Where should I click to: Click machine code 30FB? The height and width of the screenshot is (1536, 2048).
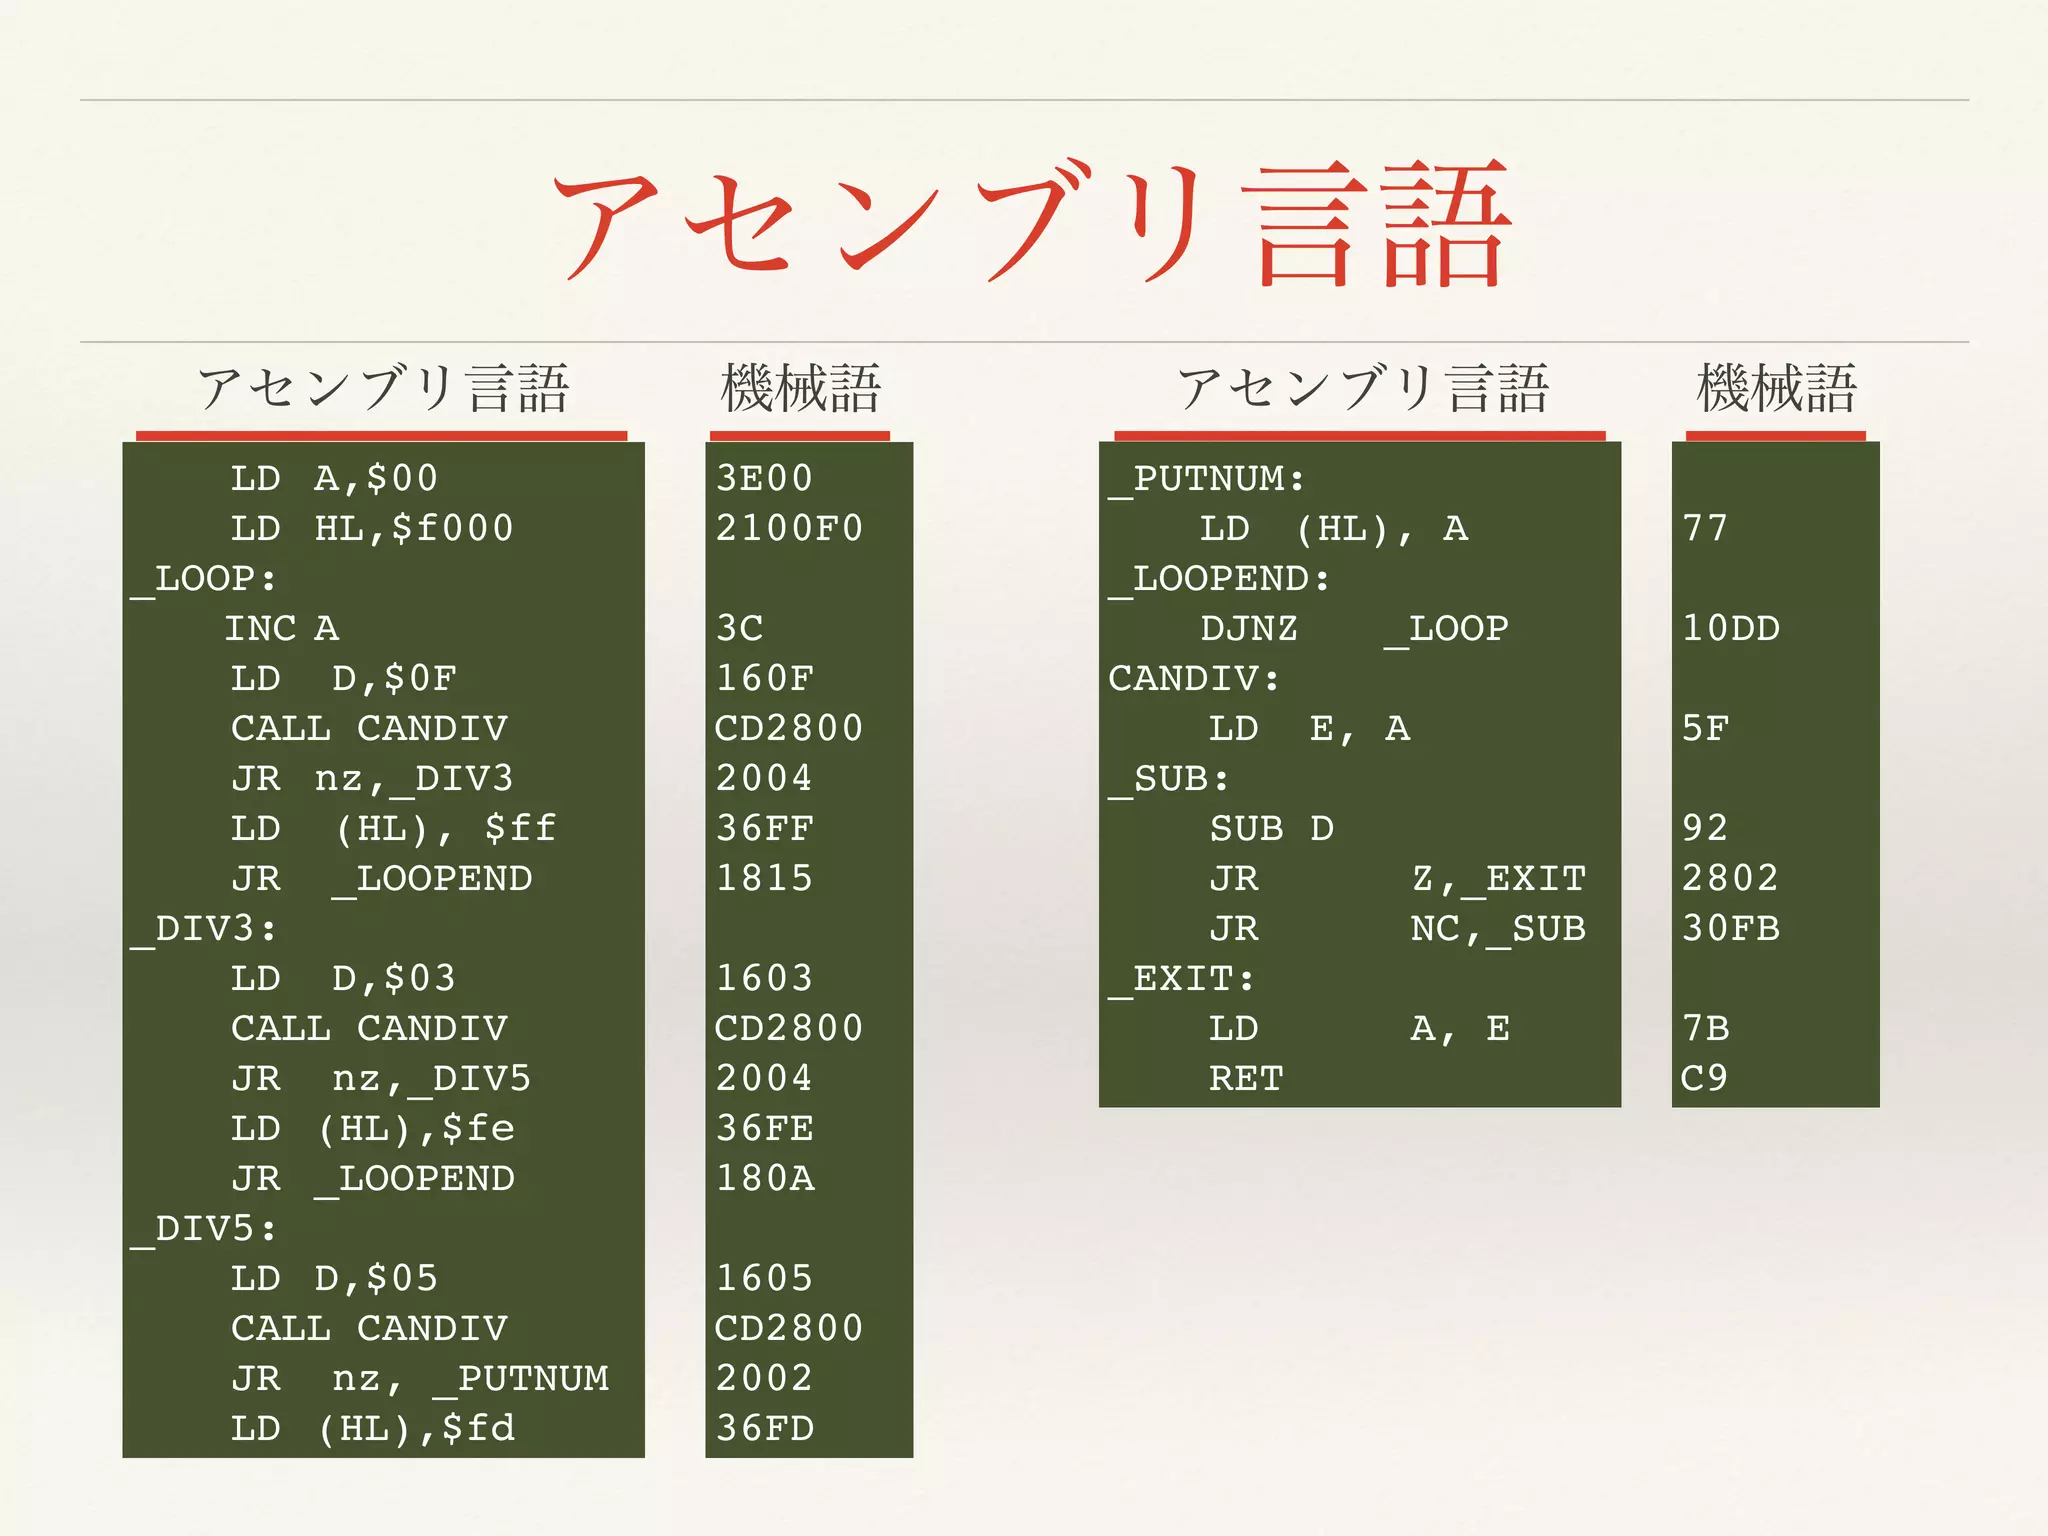(1731, 929)
